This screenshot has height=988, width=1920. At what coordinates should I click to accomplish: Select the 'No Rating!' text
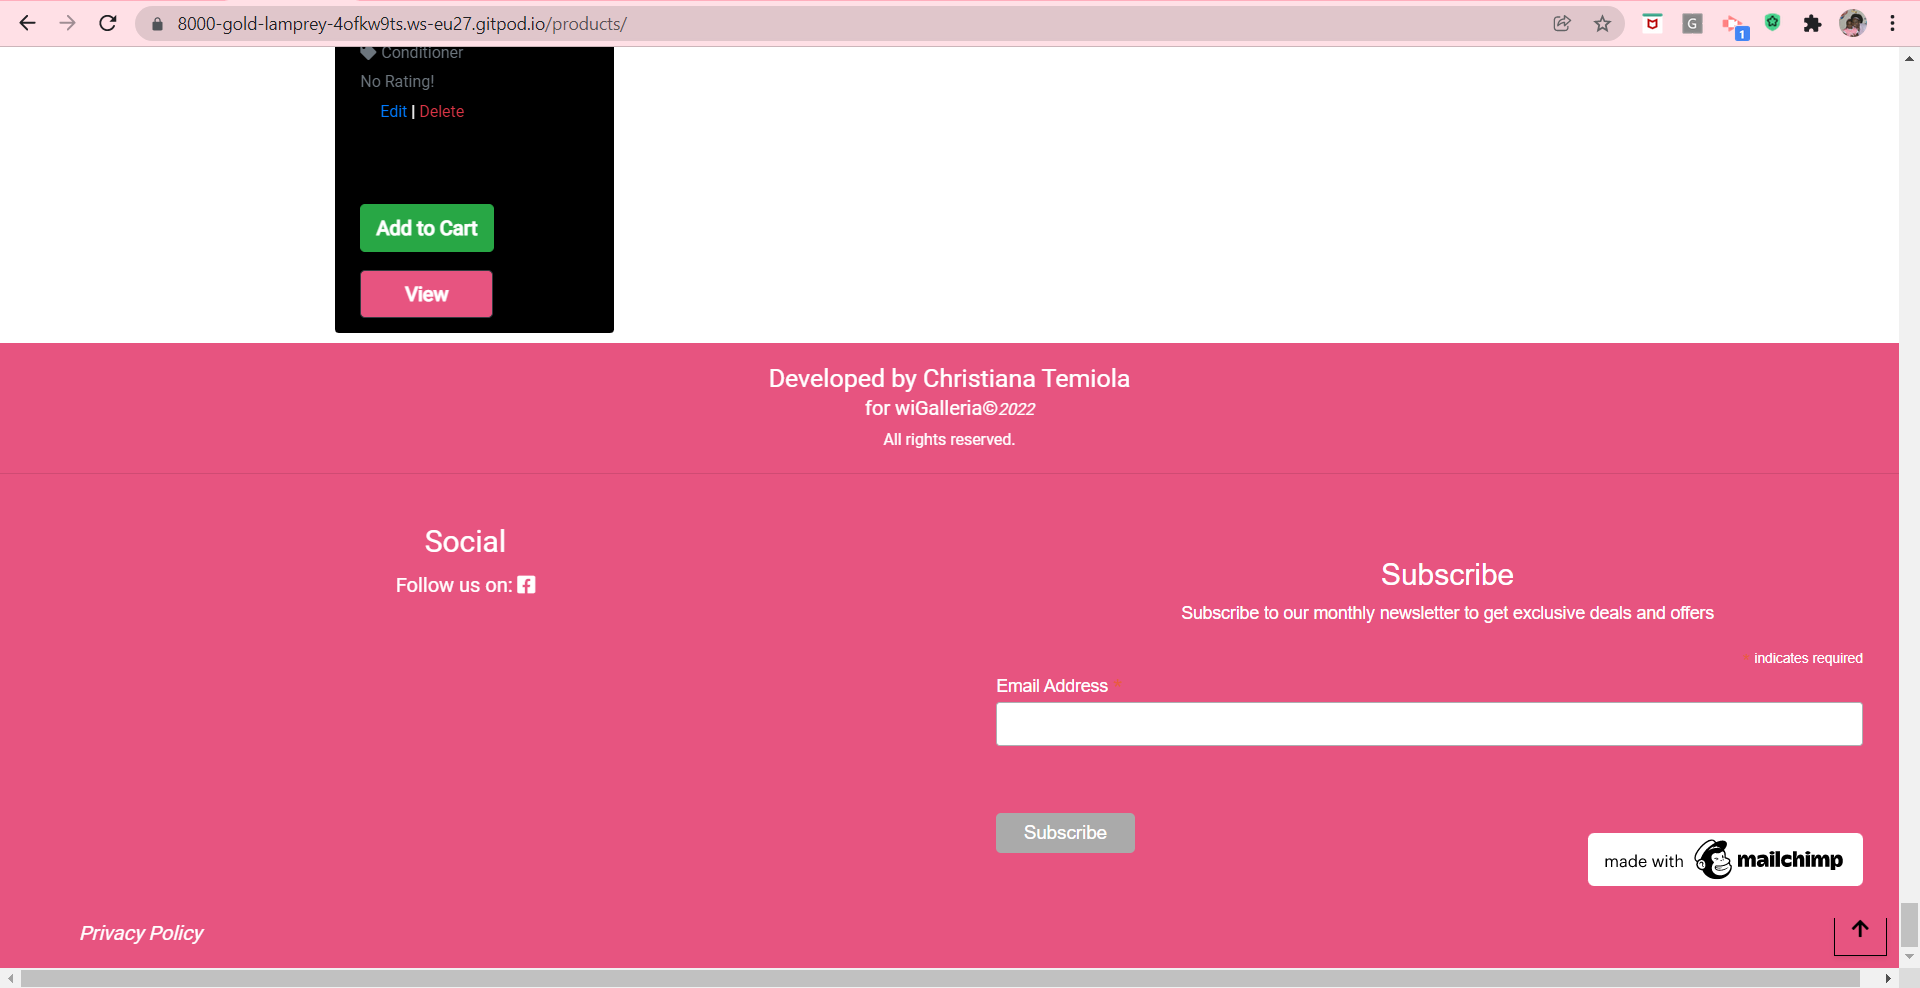(397, 82)
